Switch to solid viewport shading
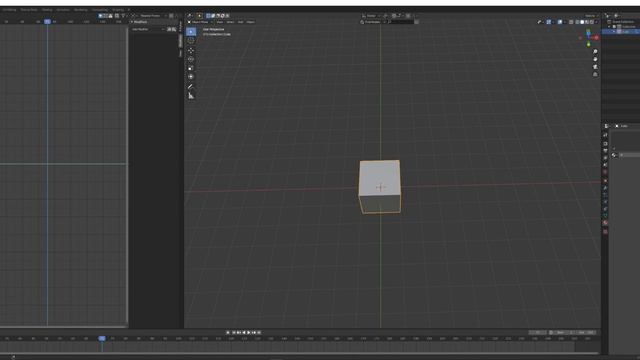 582,22
